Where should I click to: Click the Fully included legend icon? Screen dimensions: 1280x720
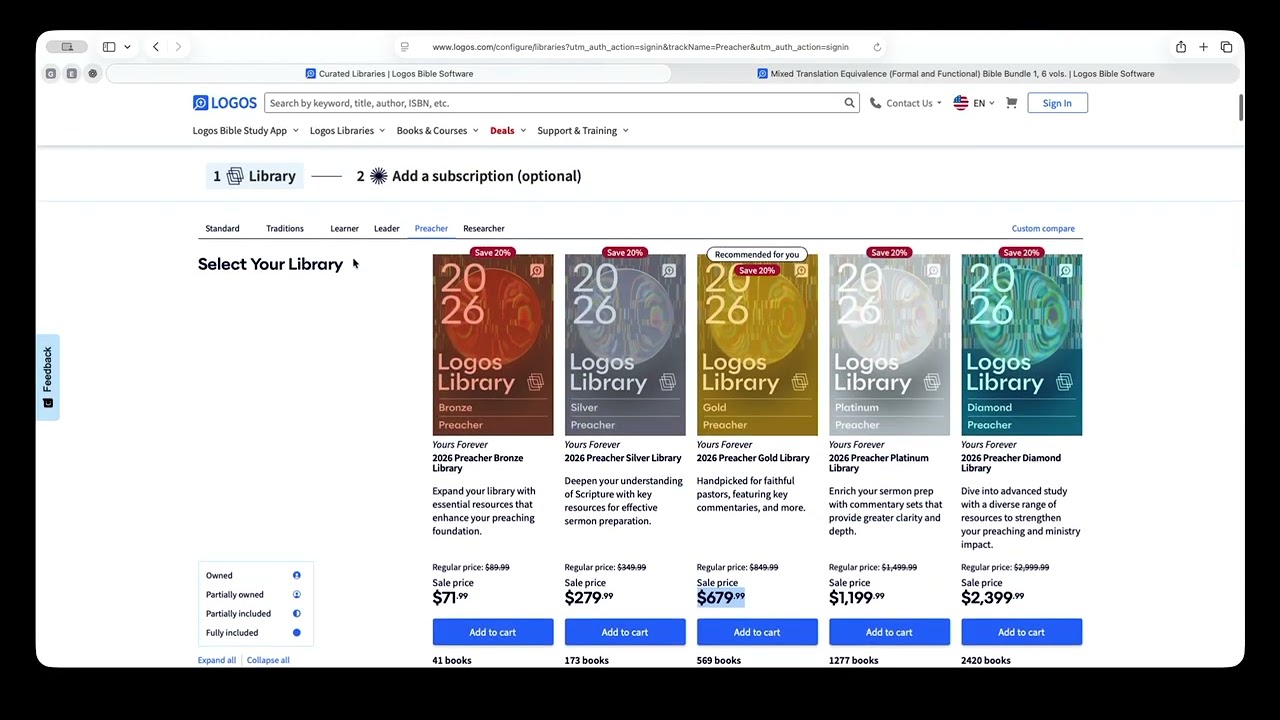(296, 632)
